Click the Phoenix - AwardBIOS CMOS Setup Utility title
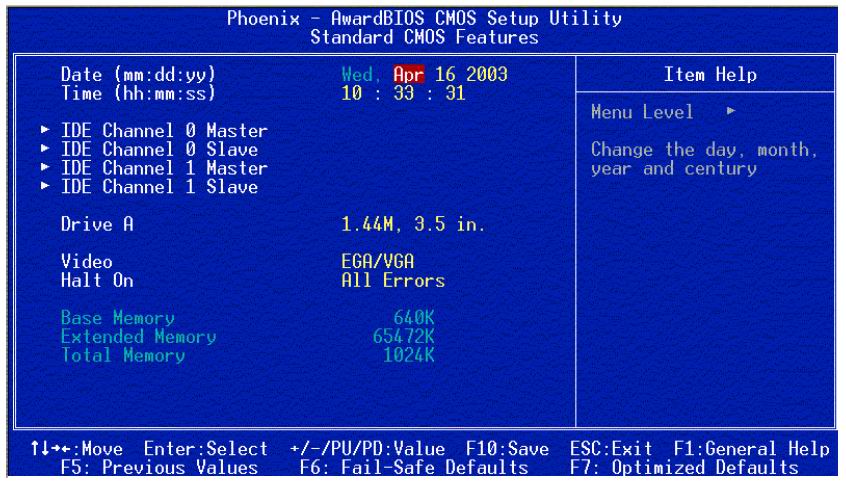This screenshot has width=846, height=482. point(424,18)
